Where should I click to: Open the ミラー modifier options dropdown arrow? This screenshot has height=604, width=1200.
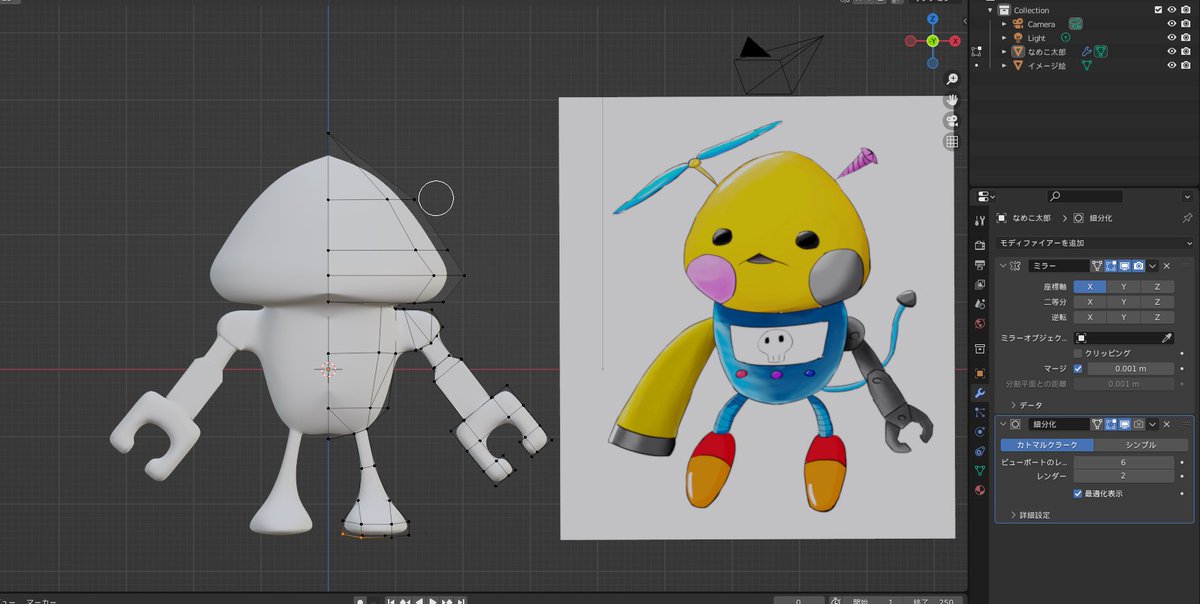click(x=1152, y=265)
